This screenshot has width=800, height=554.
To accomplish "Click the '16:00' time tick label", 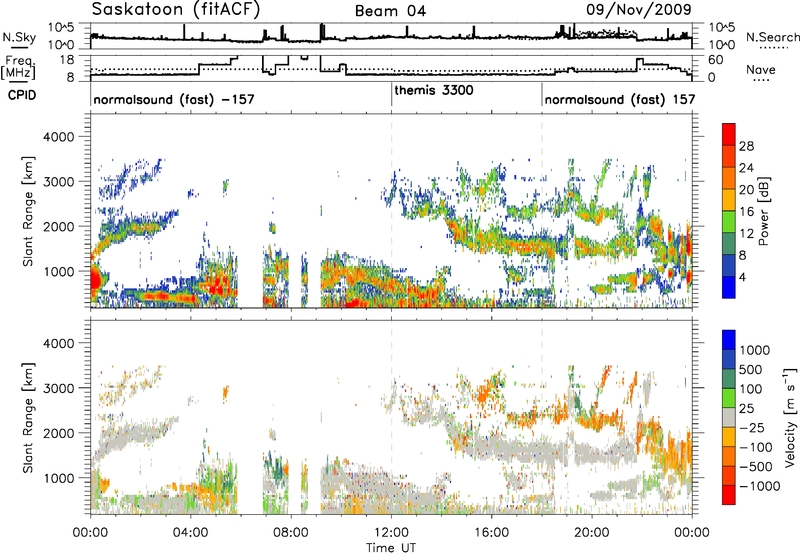I will coord(491,533).
